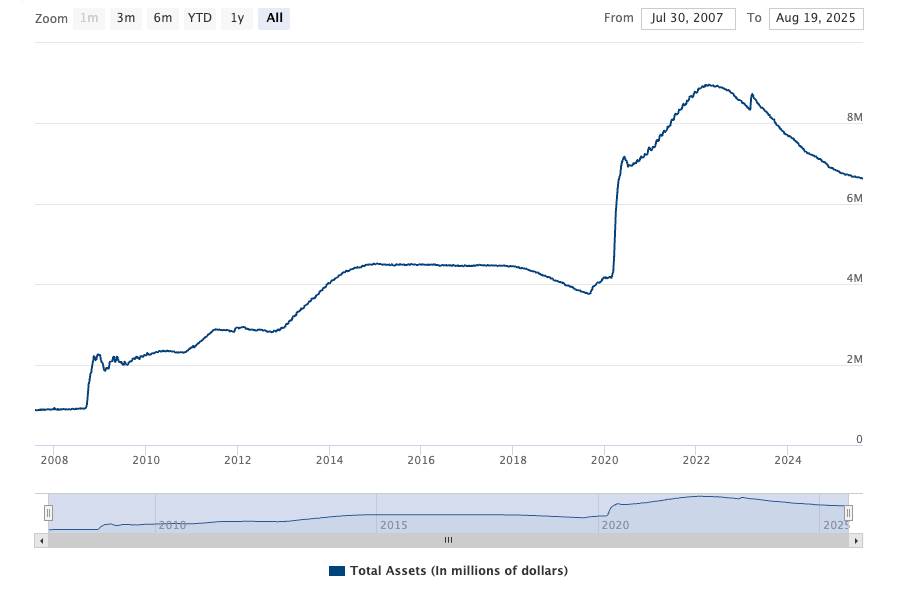This screenshot has height=589, width=899.
Task: Click the Total Assets legend color swatch
Action: tap(337, 571)
